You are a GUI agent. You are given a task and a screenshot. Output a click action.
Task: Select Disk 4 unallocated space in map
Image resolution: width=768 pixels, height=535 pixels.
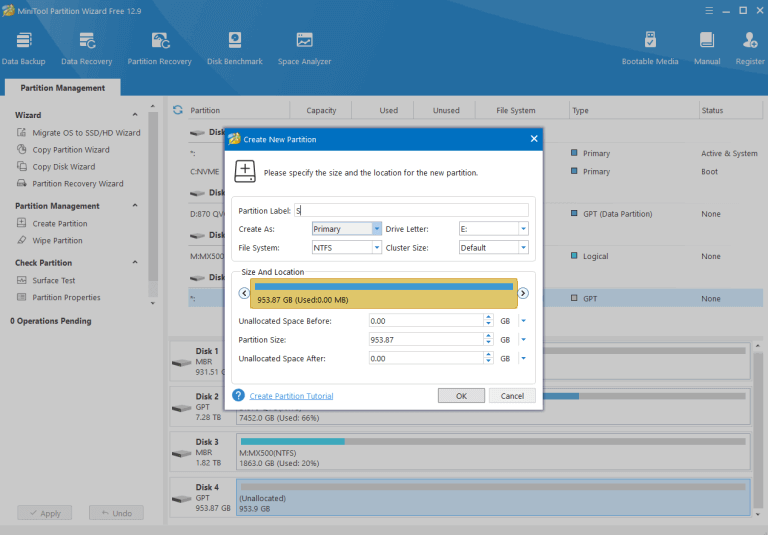pos(493,497)
